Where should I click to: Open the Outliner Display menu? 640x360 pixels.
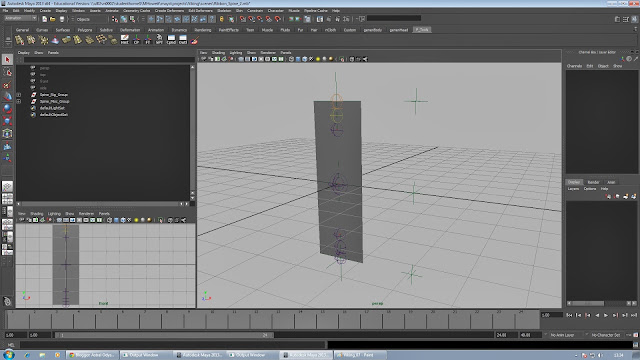(24, 53)
